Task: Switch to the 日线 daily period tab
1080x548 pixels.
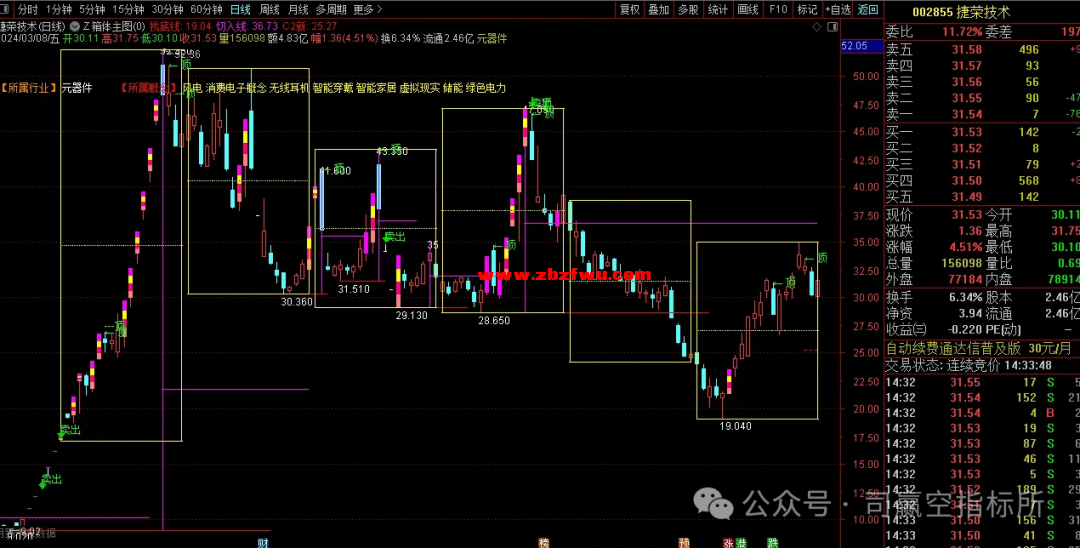Action: coord(240,9)
